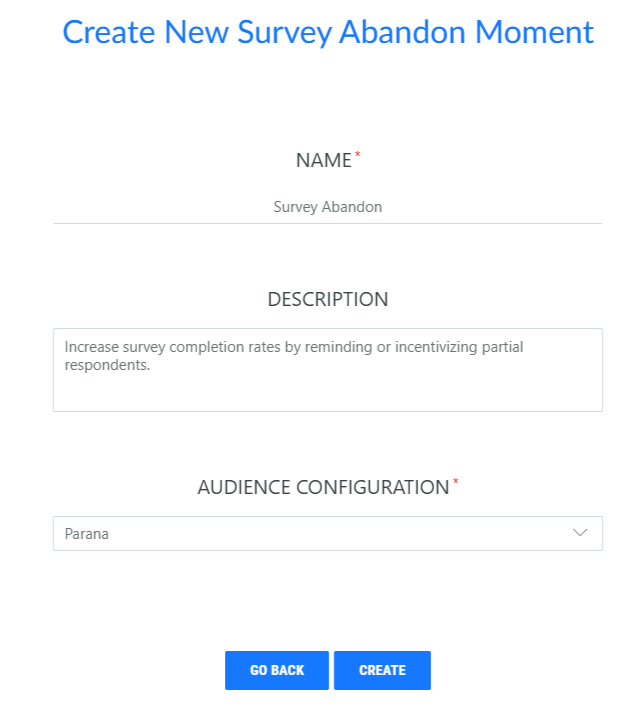
Task: Click the AUDIENCE CONFIGURATION label
Action: point(323,487)
